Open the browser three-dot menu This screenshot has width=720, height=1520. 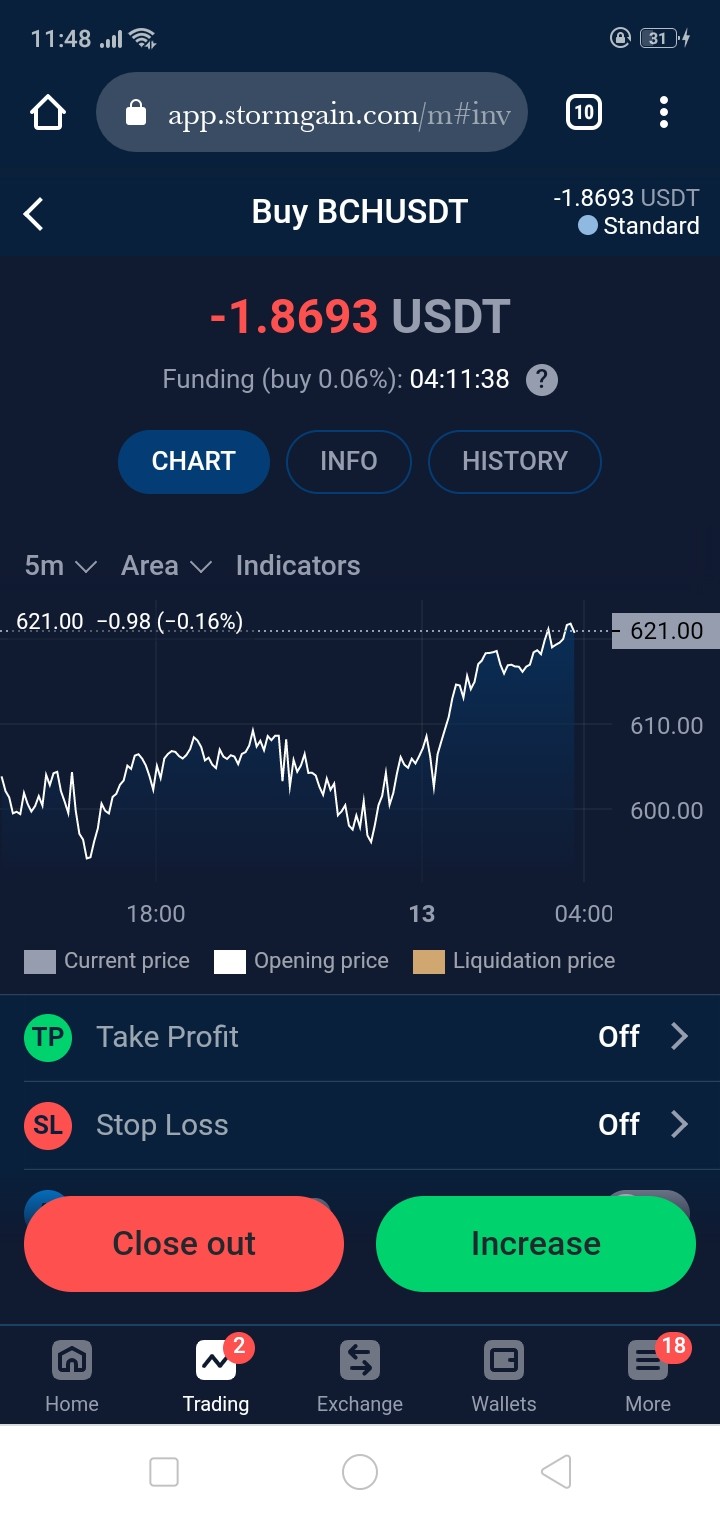(663, 113)
